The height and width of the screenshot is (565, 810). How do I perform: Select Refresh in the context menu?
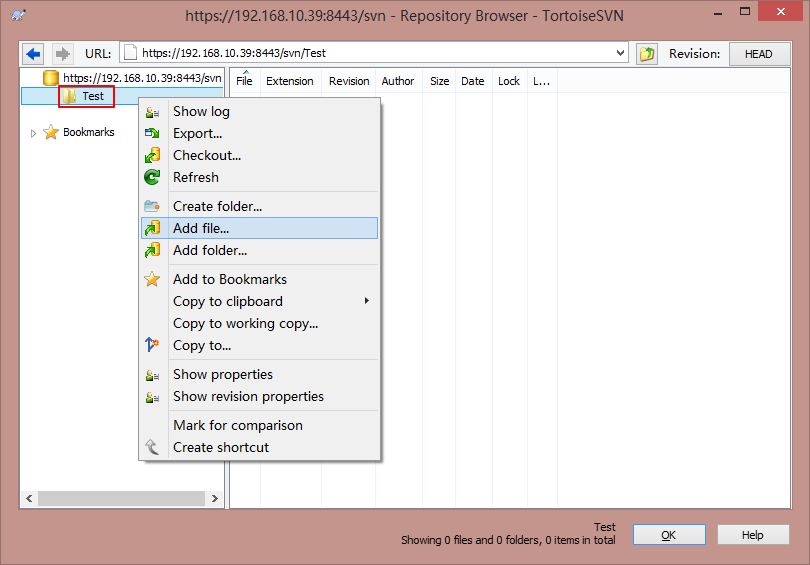click(259, 177)
